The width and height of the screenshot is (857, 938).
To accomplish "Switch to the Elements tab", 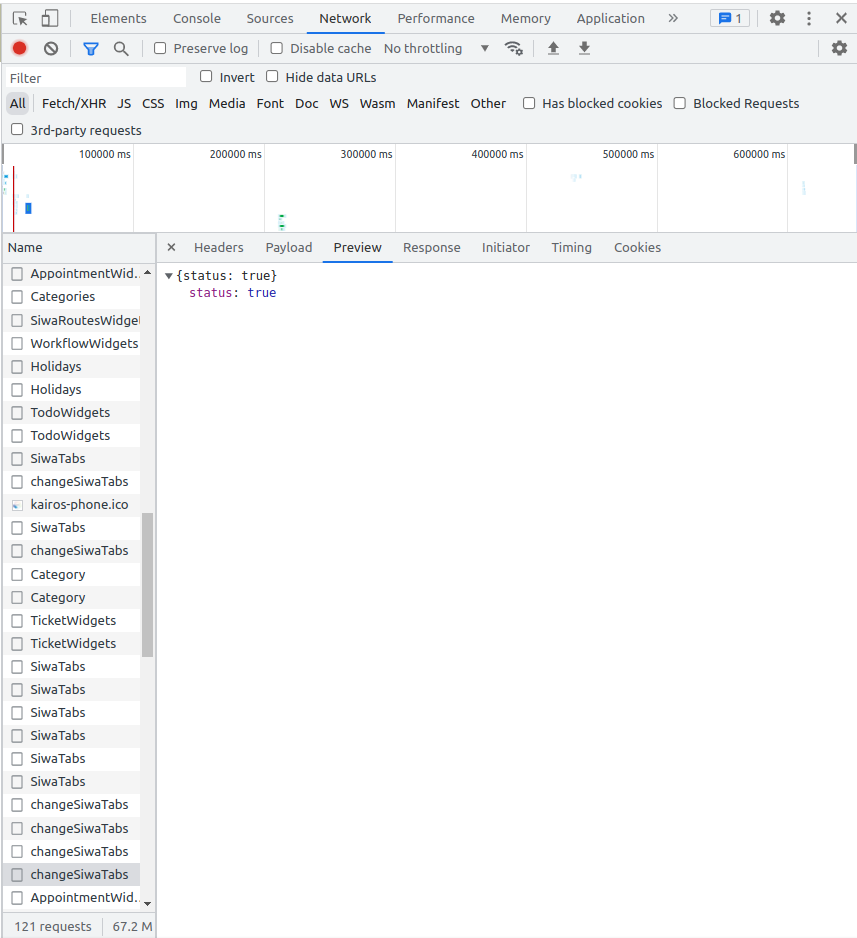I will [x=118, y=19].
